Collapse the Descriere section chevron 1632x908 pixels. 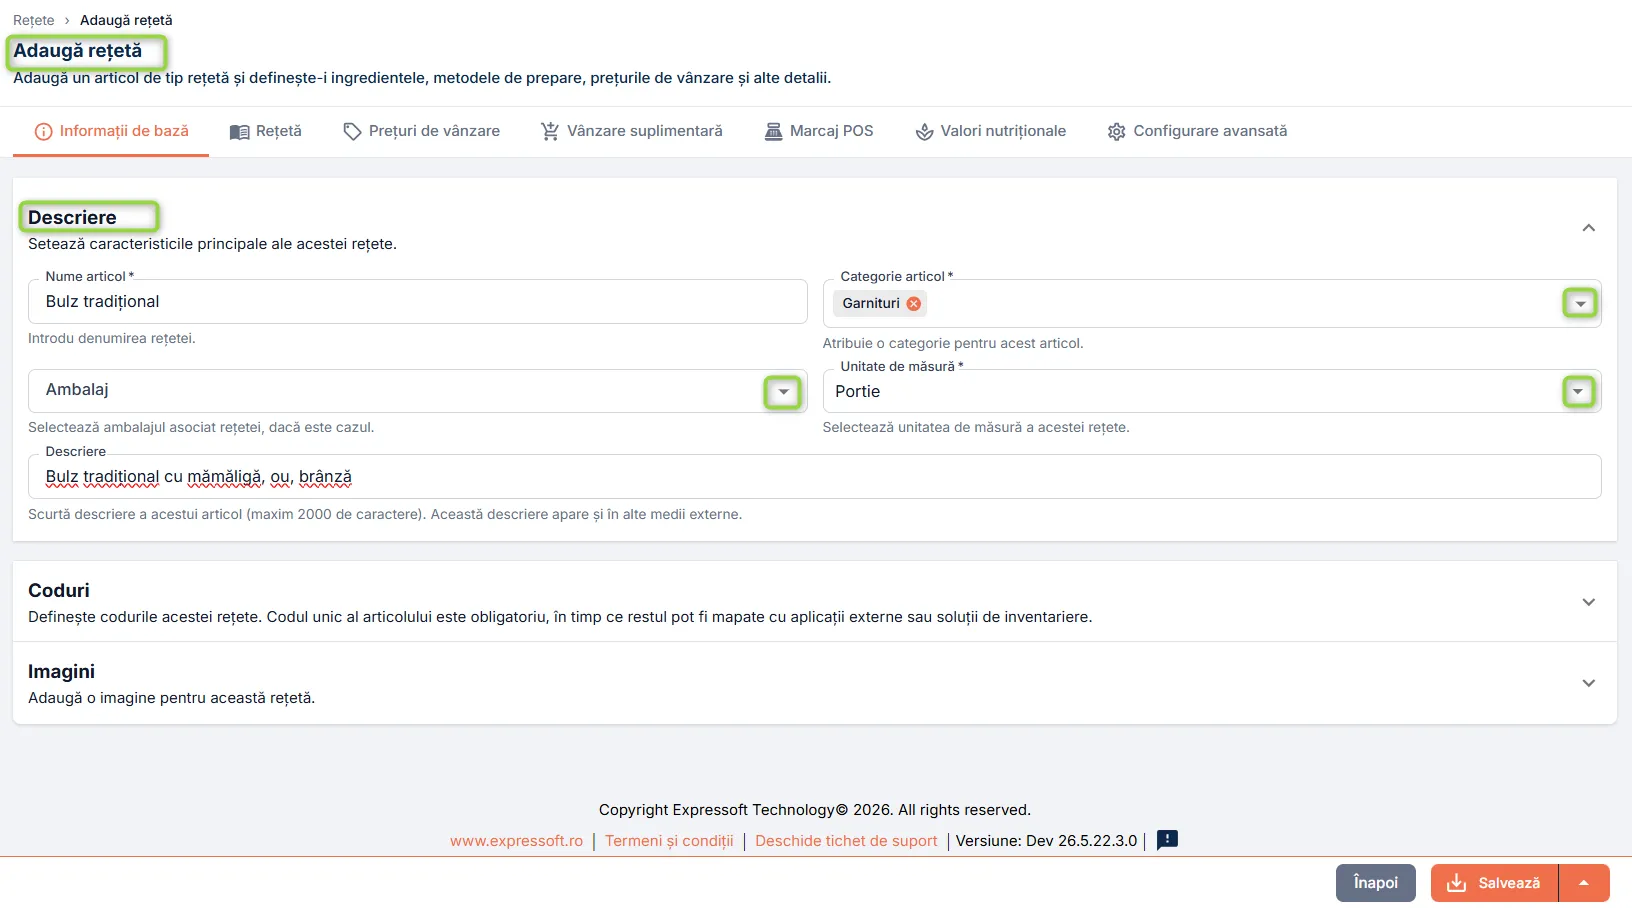(1588, 228)
